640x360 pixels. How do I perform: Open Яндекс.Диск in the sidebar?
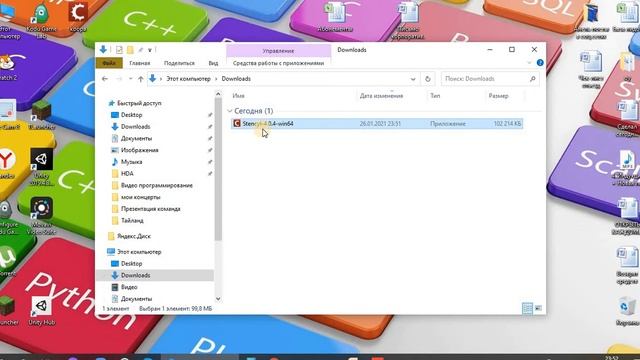[134, 236]
